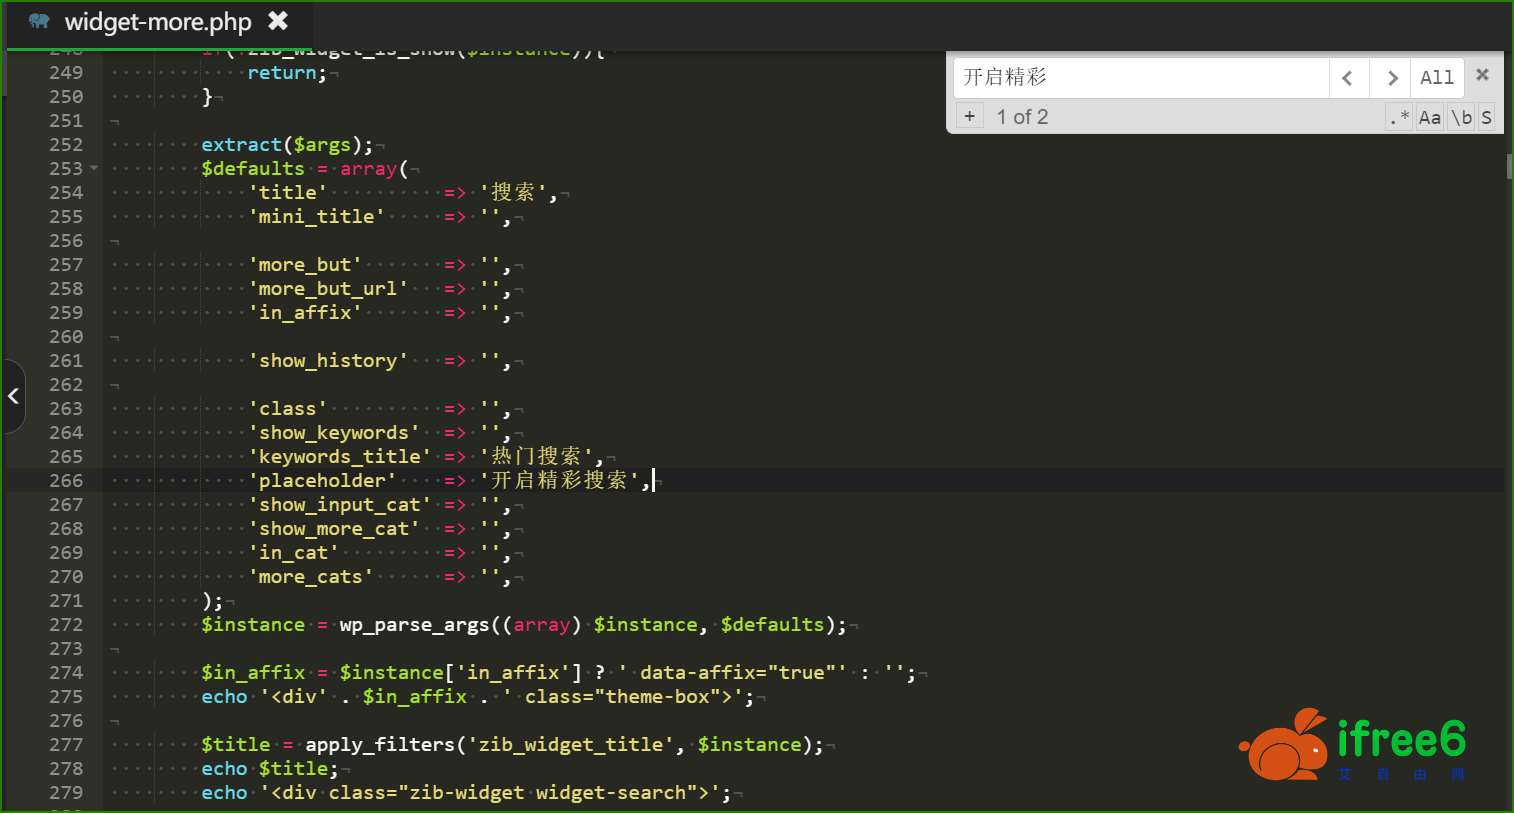This screenshot has height=813, width=1514.
Task: Go to next search match
Action: [1390, 78]
